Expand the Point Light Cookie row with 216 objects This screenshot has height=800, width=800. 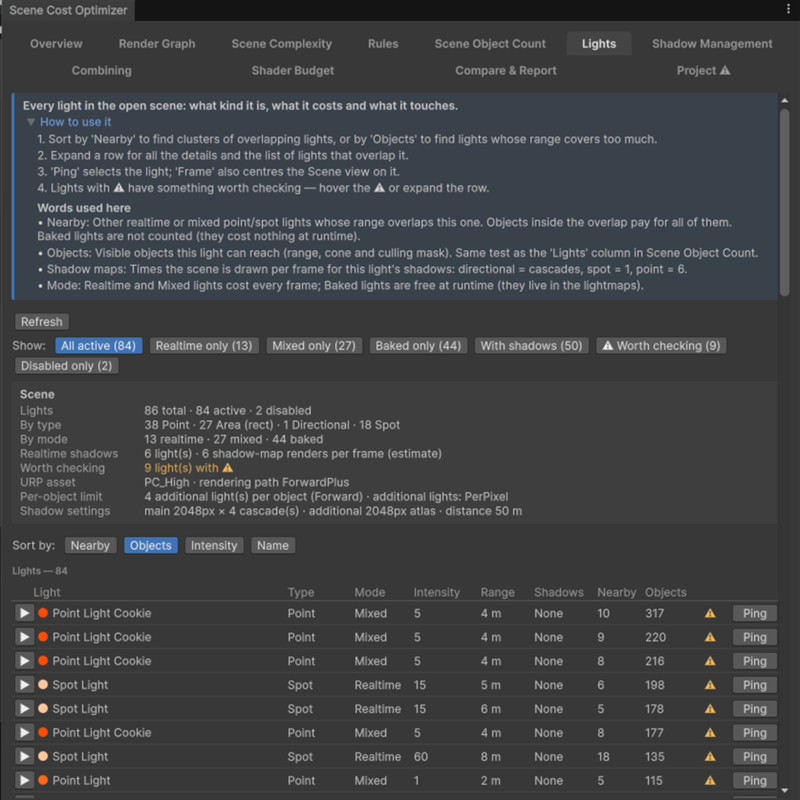point(24,661)
